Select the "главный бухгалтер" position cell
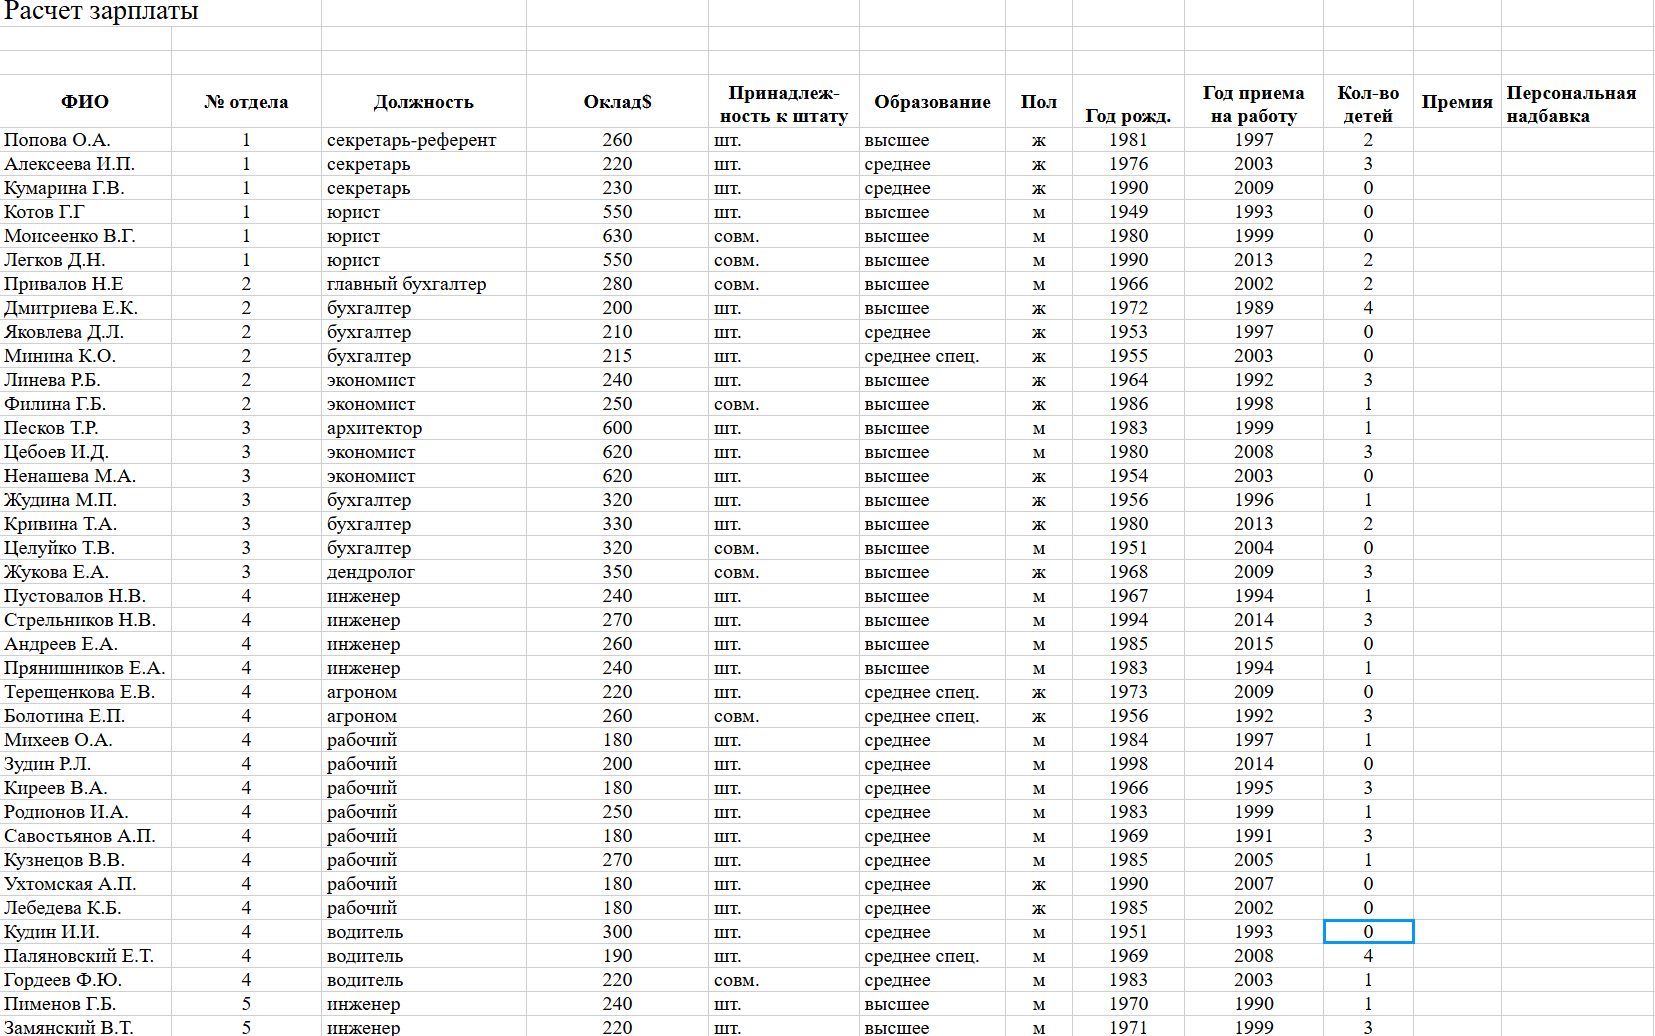The image size is (1655, 1036). pos(406,284)
